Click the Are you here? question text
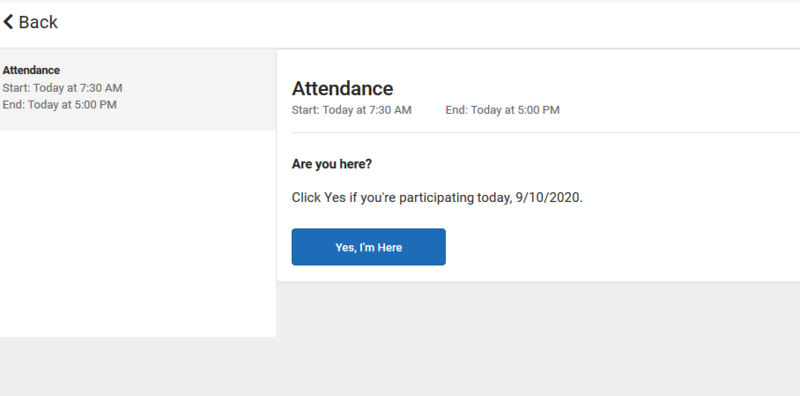This screenshot has width=800, height=396. coord(332,164)
